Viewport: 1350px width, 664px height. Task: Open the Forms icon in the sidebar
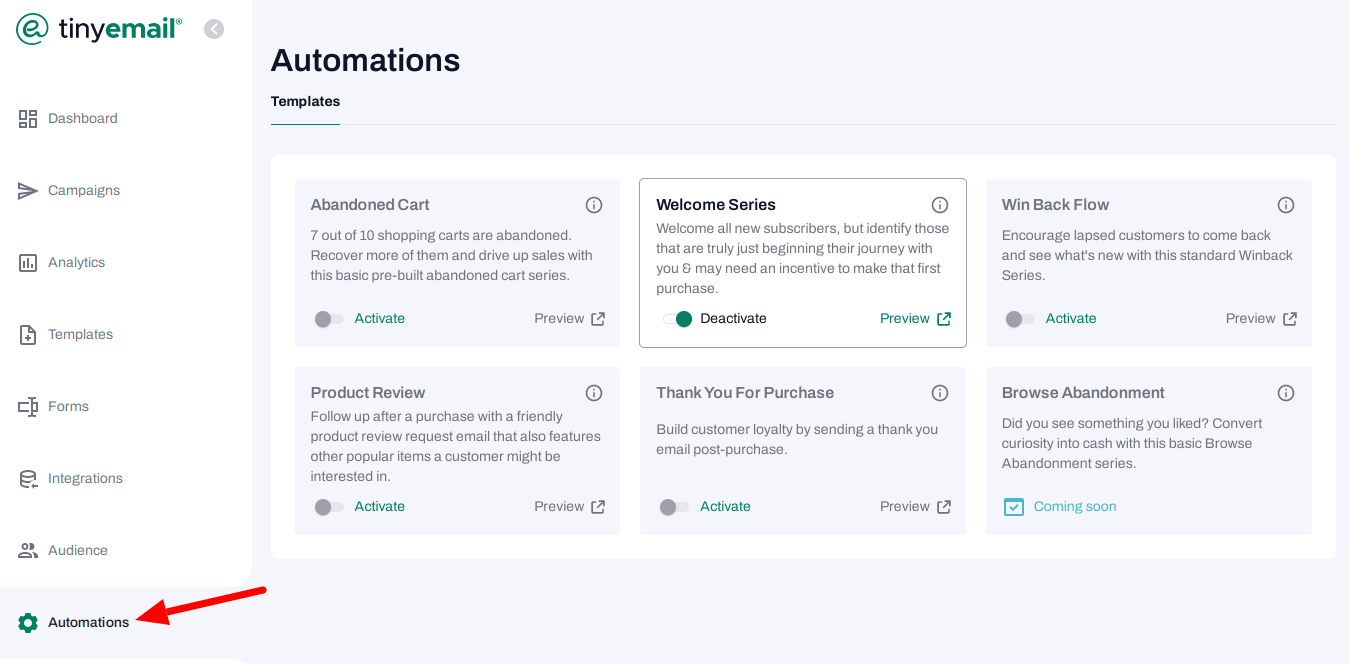[x=28, y=406]
